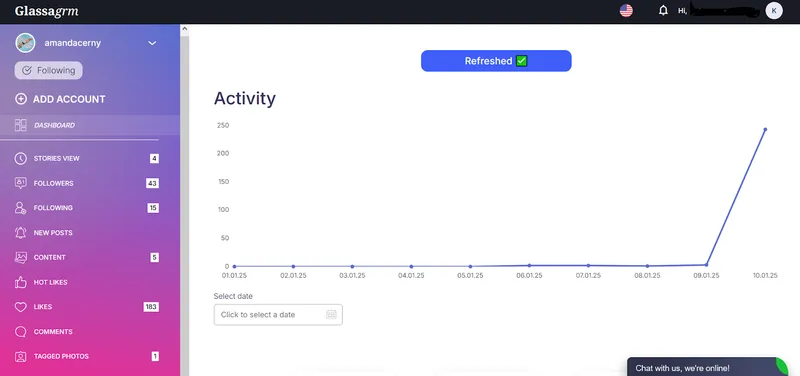Open the US flag language selector
This screenshot has height=376, width=800.
click(626, 11)
